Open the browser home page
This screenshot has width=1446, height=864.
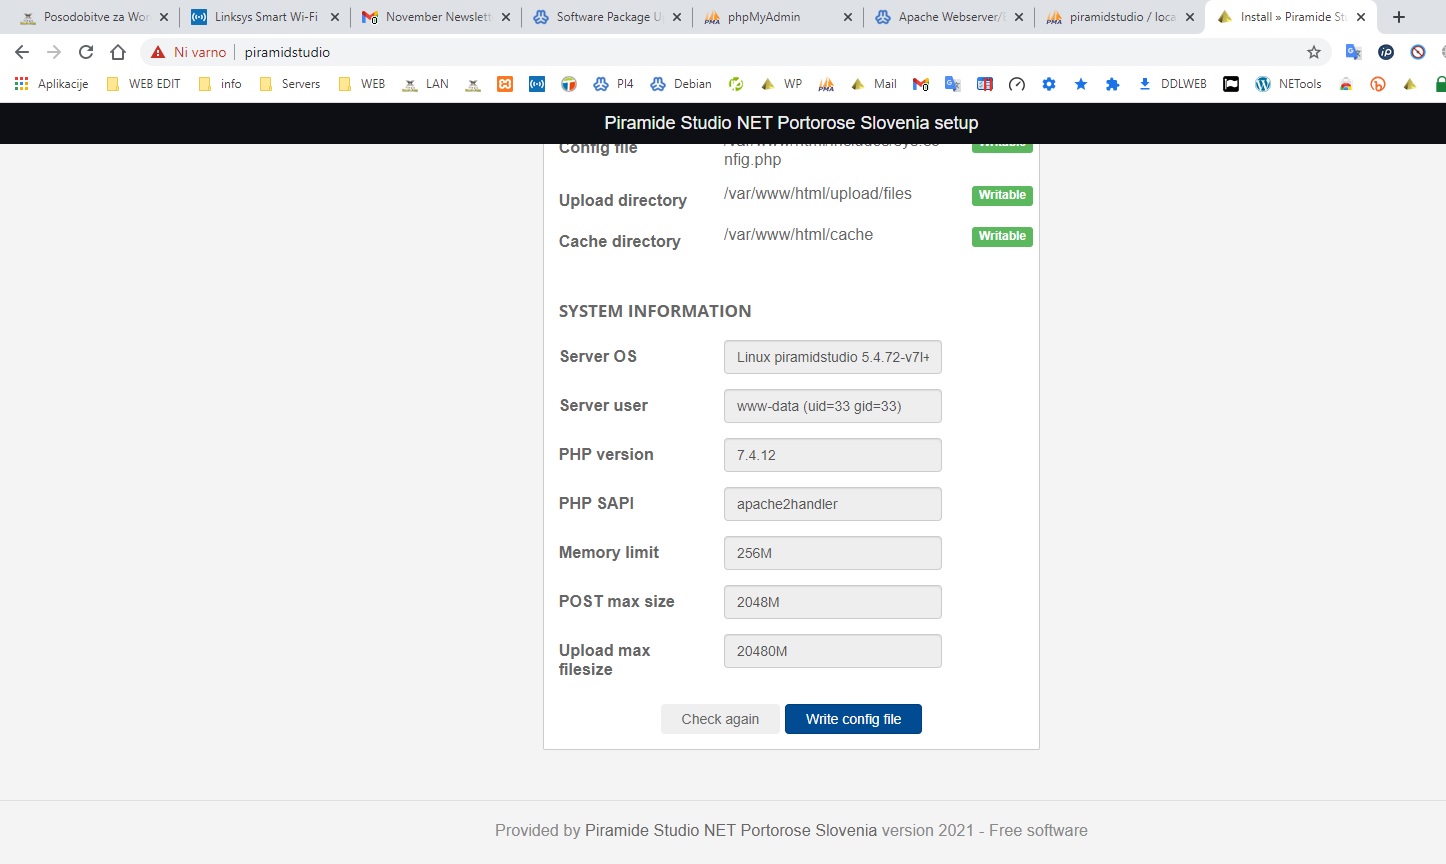click(118, 52)
